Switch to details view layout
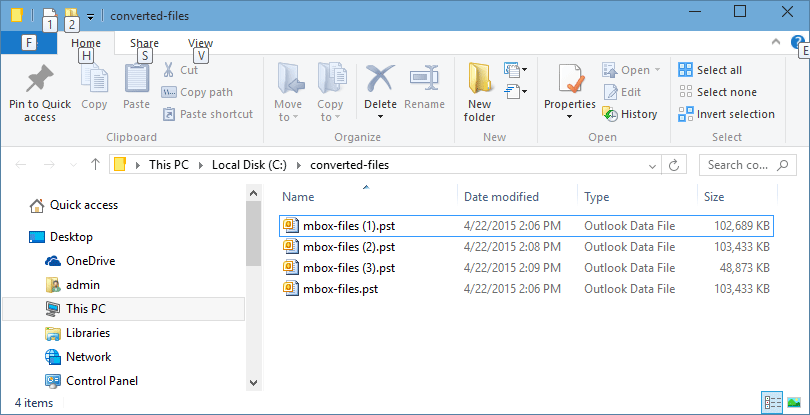810x415 pixels. tap(772, 402)
